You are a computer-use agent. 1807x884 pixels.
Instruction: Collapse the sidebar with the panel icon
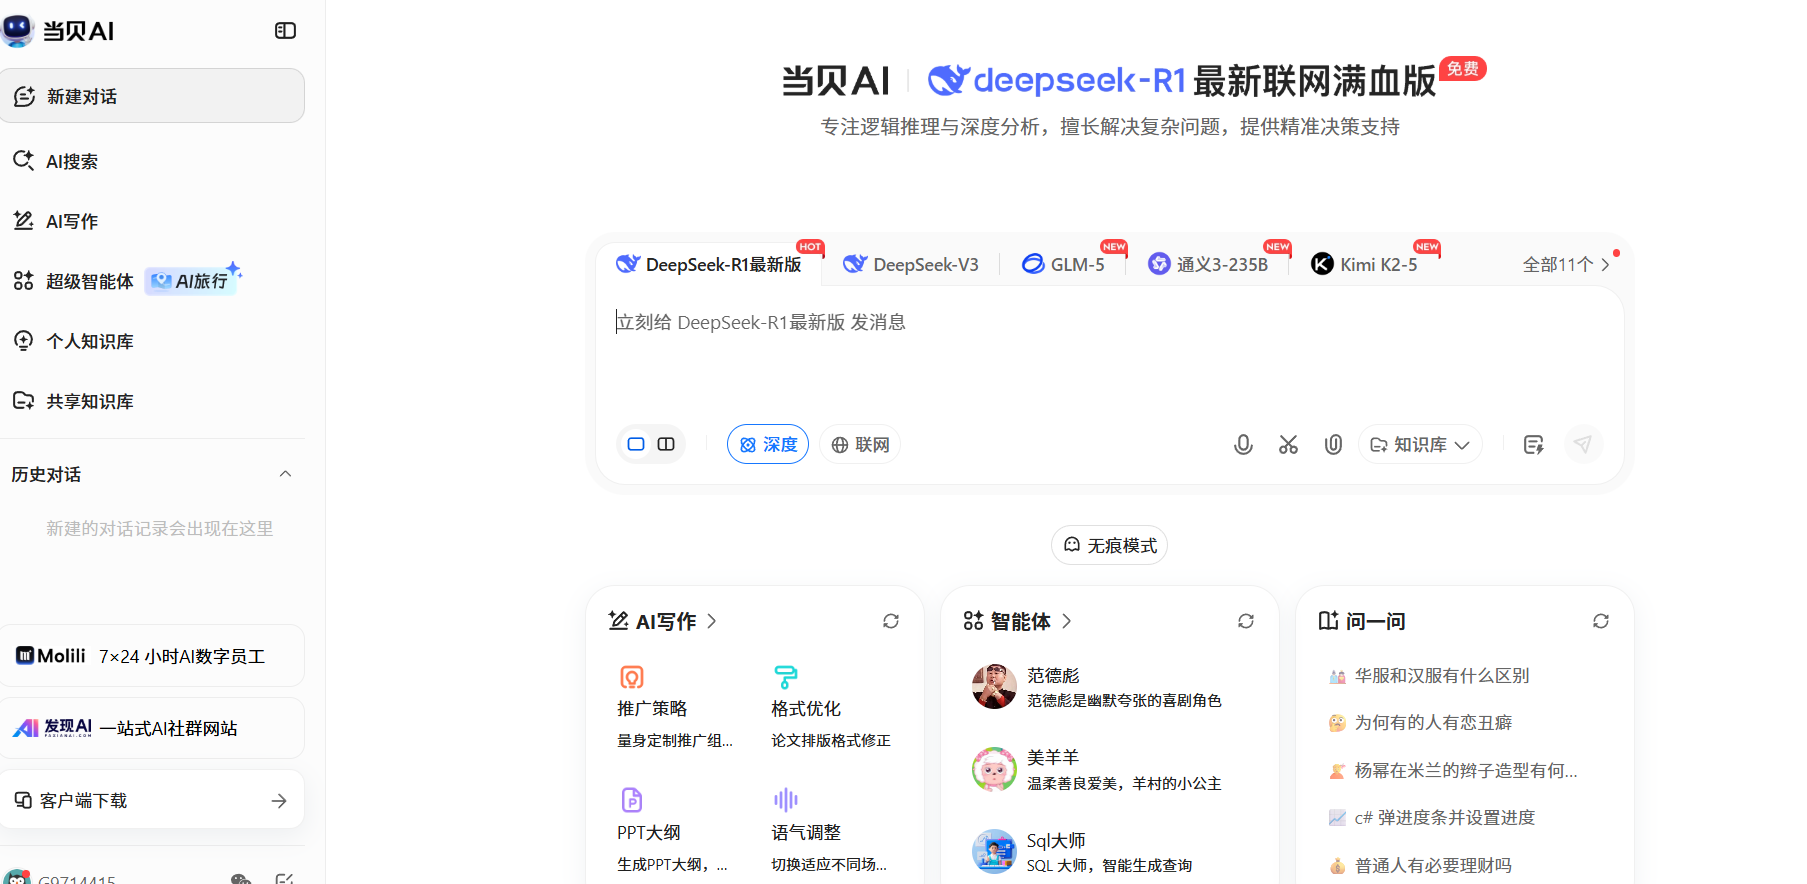pos(285,31)
